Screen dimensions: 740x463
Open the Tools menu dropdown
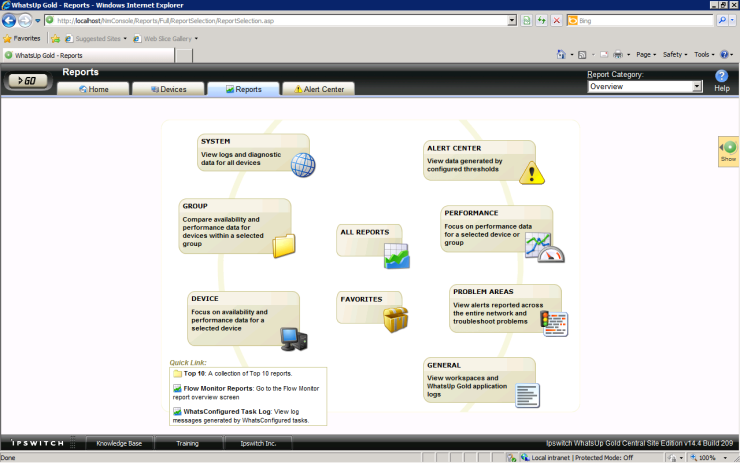coord(704,55)
